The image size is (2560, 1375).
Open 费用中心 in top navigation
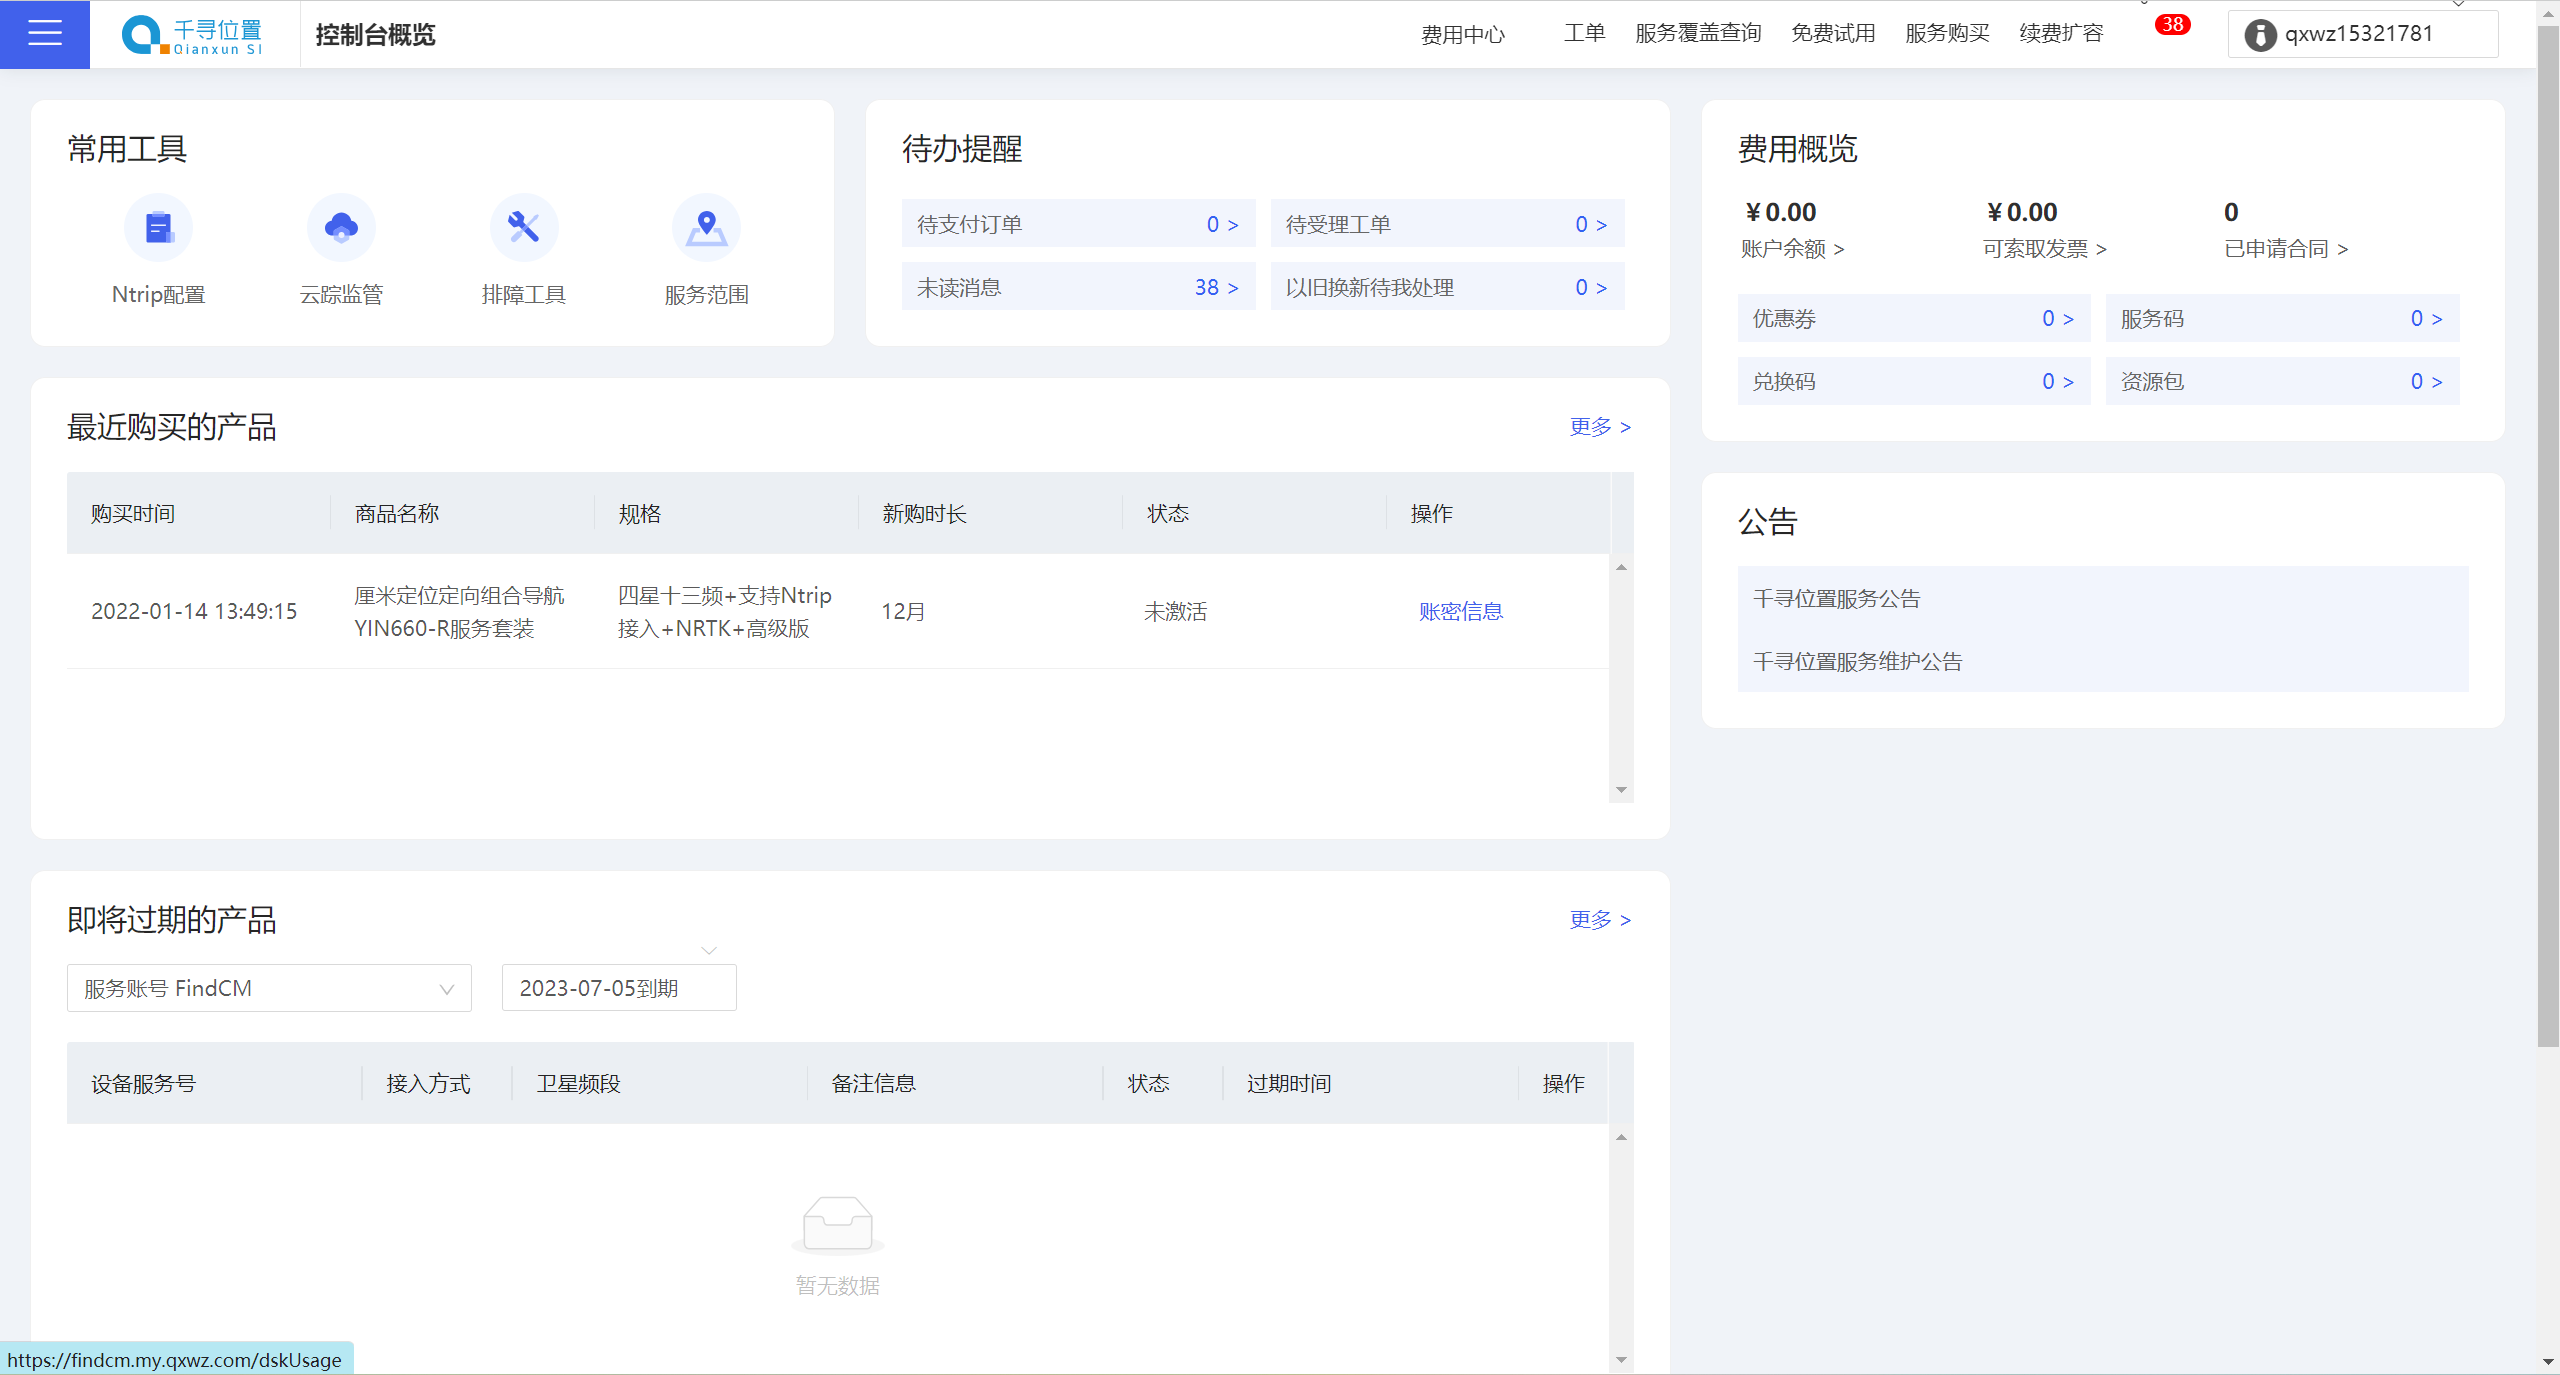(1463, 35)
